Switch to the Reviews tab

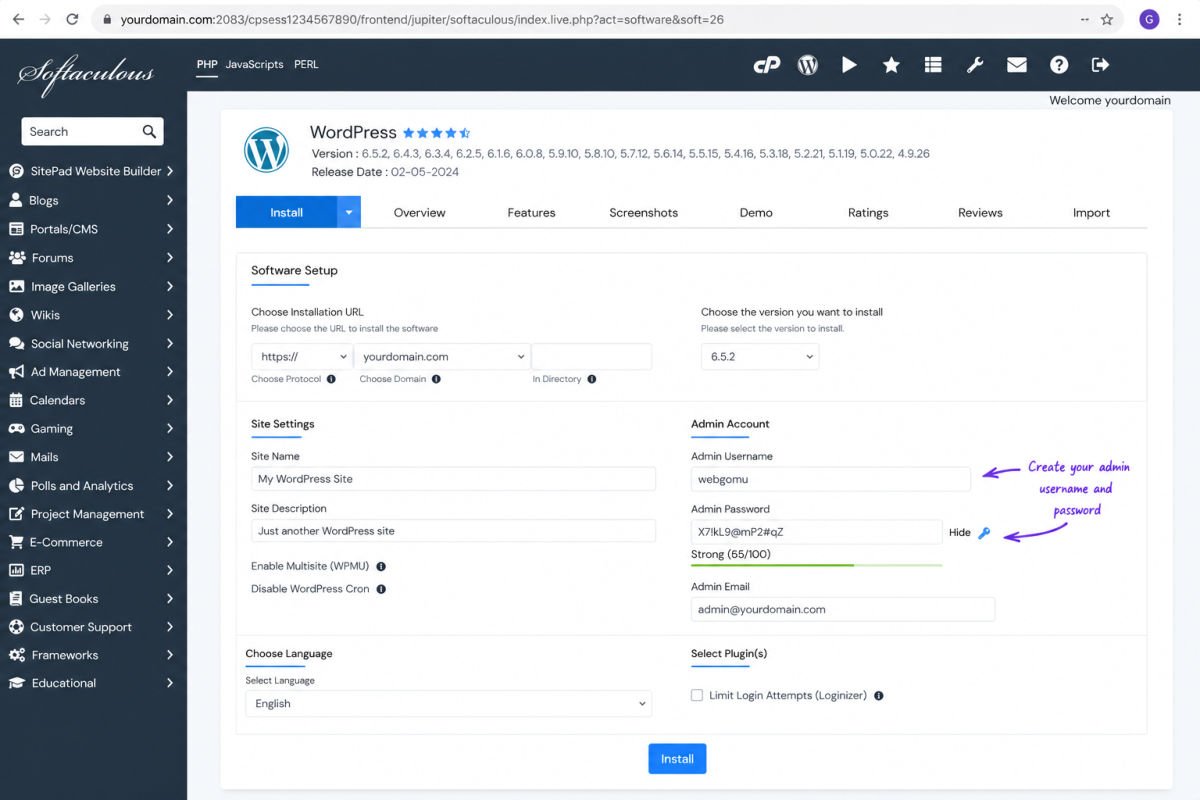tap(980, 213)
